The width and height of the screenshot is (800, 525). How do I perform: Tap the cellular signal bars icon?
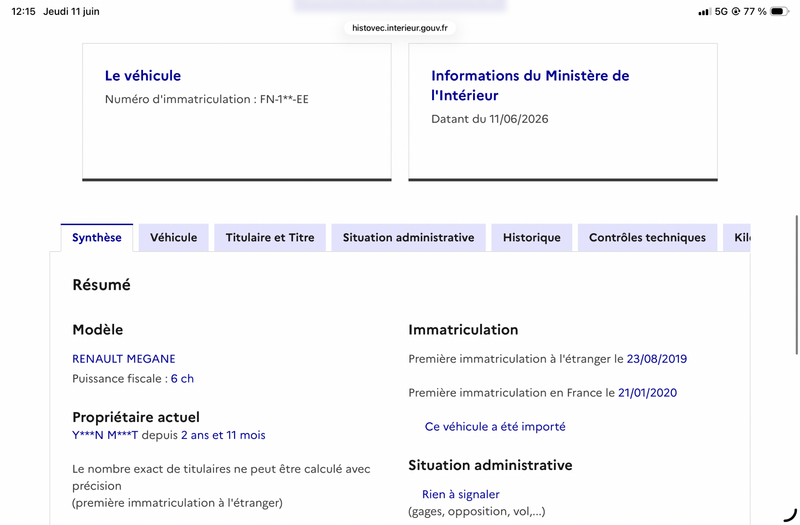tap(704, 11)
